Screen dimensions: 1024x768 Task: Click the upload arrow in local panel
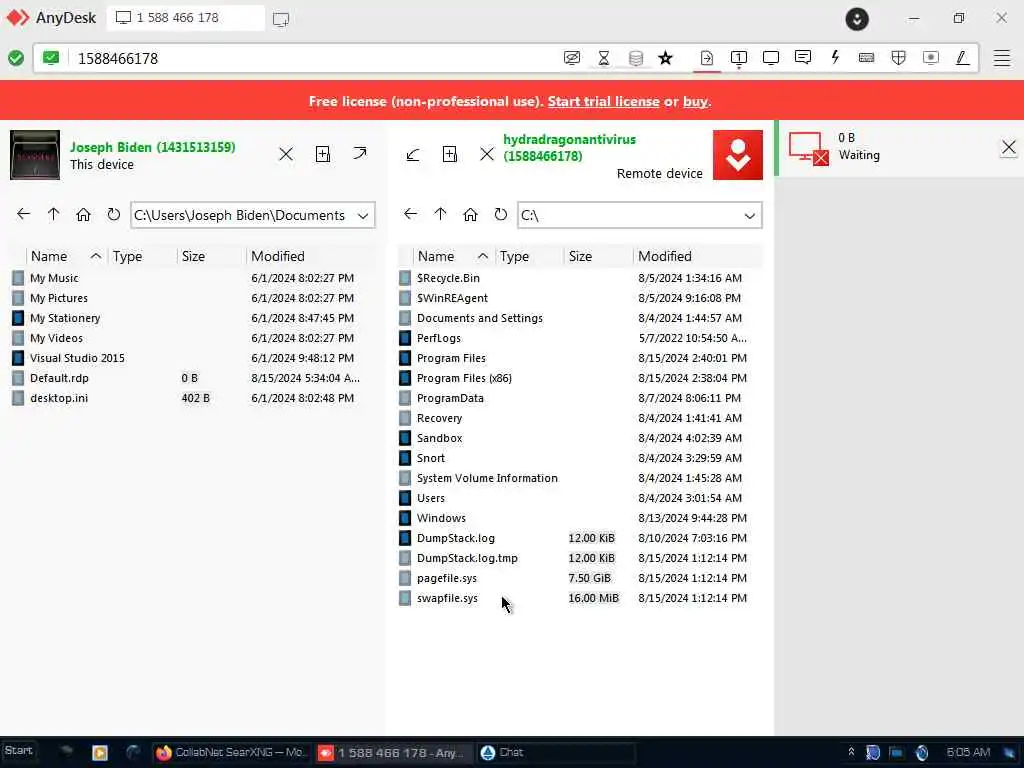point(360,153)
